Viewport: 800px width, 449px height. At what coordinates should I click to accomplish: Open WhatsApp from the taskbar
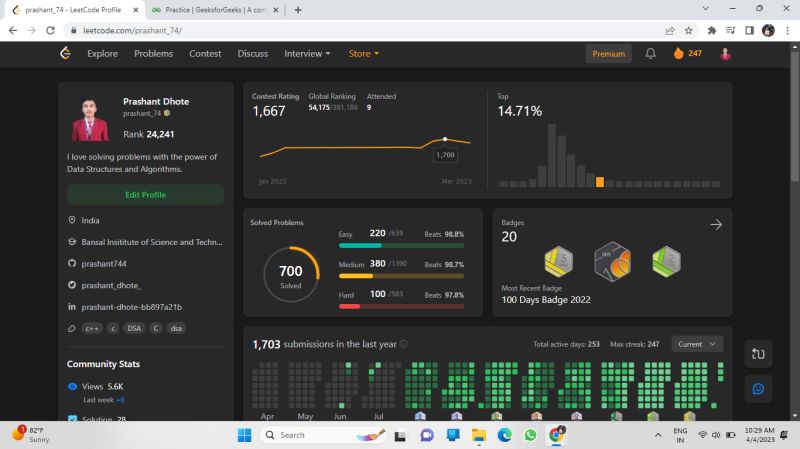coord(530,435)
